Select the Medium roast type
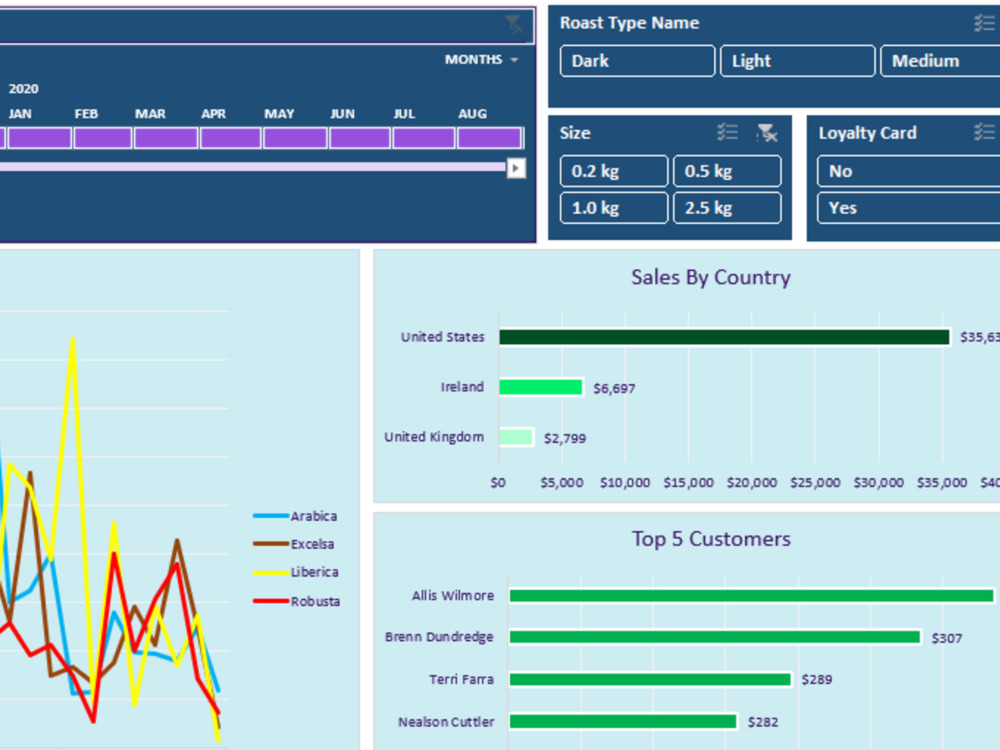Screen dimensions: 1000x750 pos(940,61)
